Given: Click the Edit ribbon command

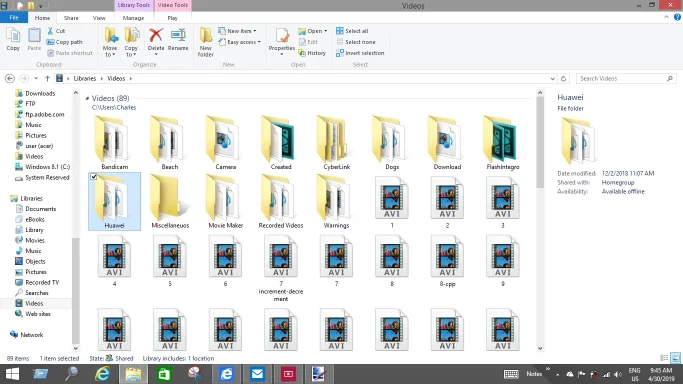Looking at the screenshot, I should [308, 42].
